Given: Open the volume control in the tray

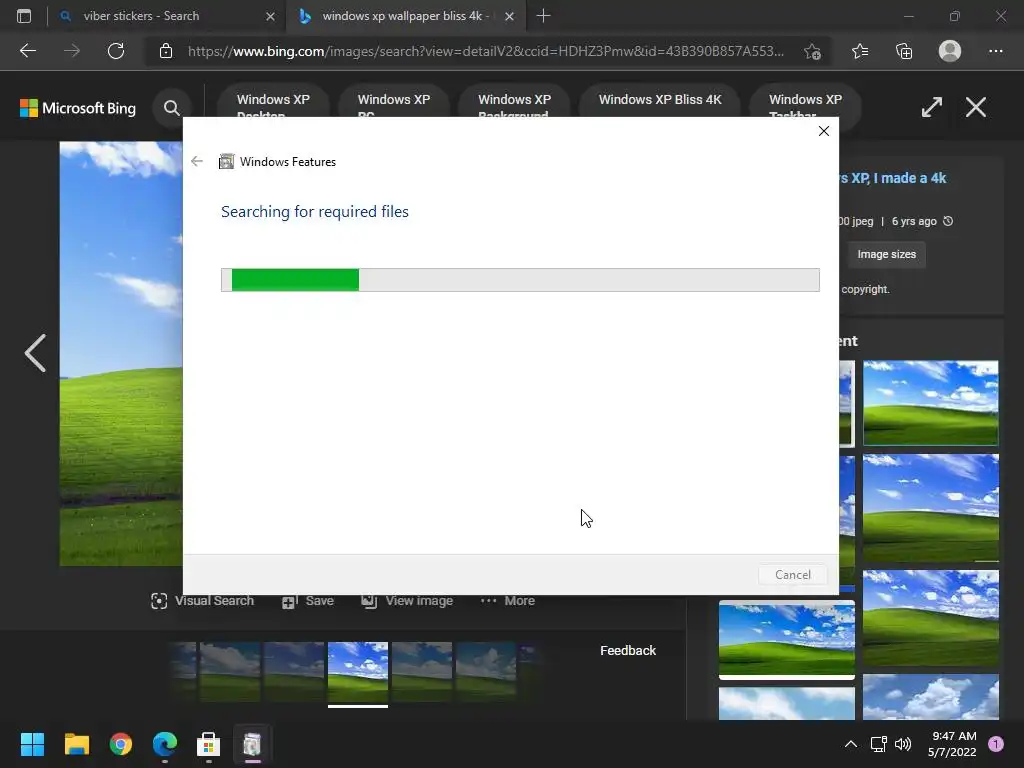Looking at the screenshot, I should pyautogui.click(x=903, y=744).
